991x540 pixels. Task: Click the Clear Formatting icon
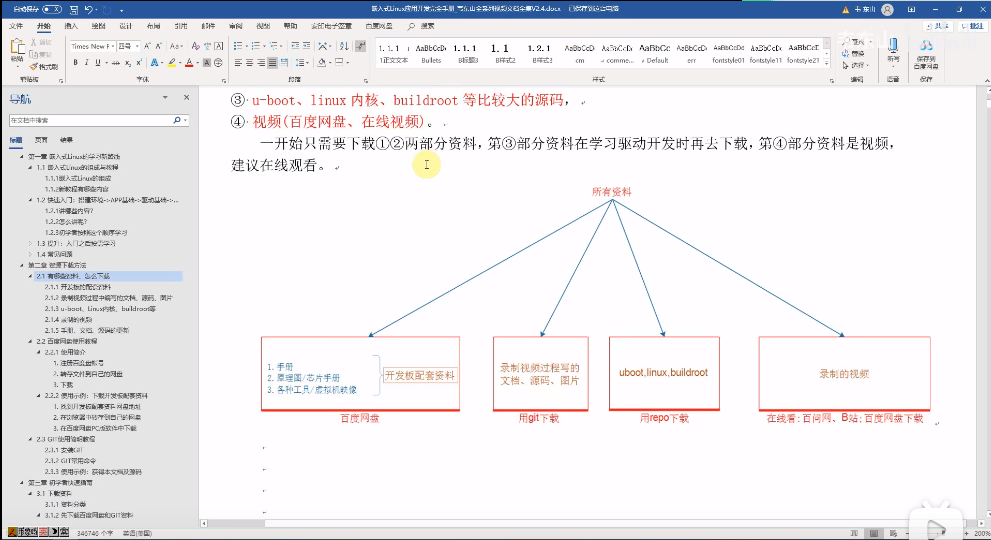195,46
